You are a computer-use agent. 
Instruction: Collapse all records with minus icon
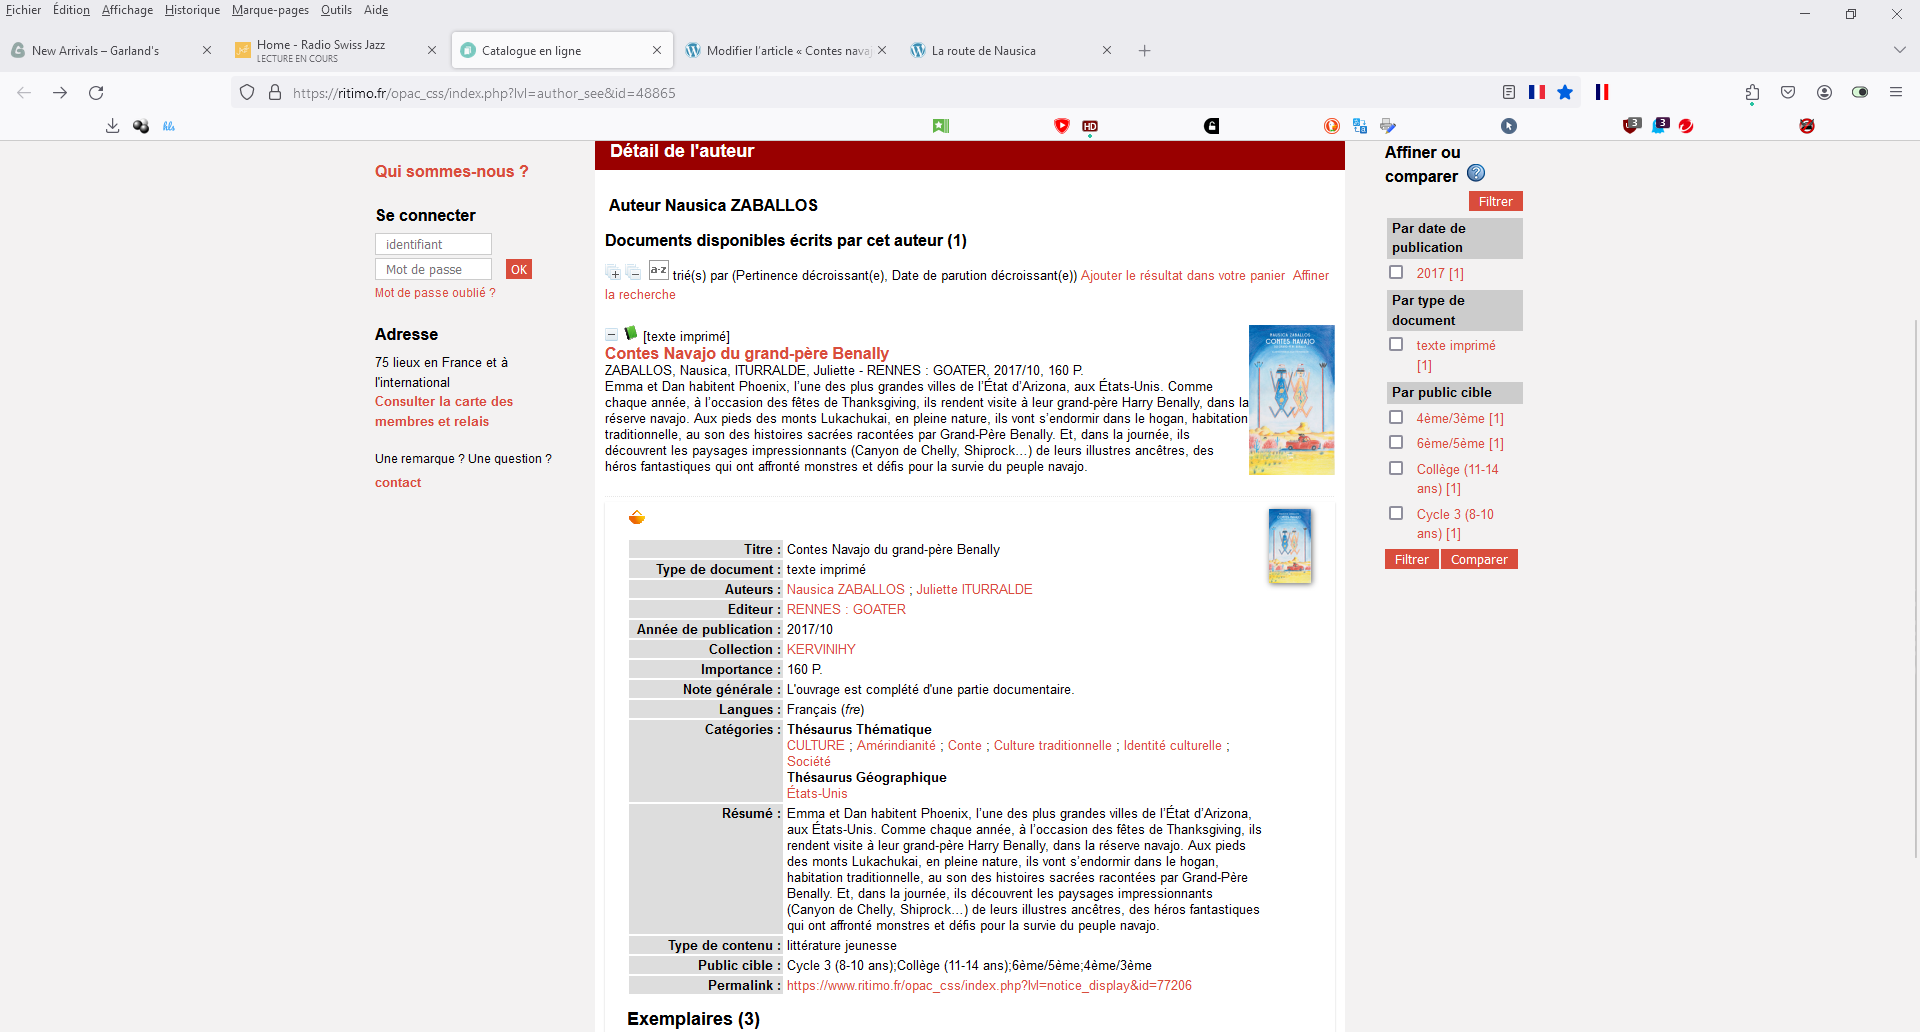point(634,273)
